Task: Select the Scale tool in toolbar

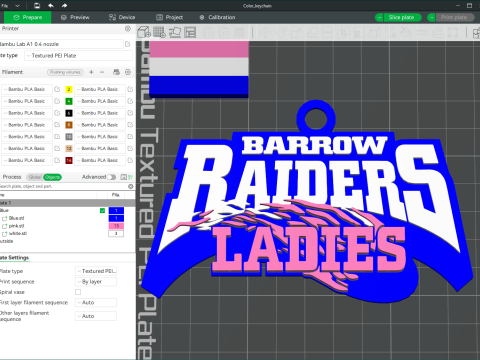Action: click(296, 32)
